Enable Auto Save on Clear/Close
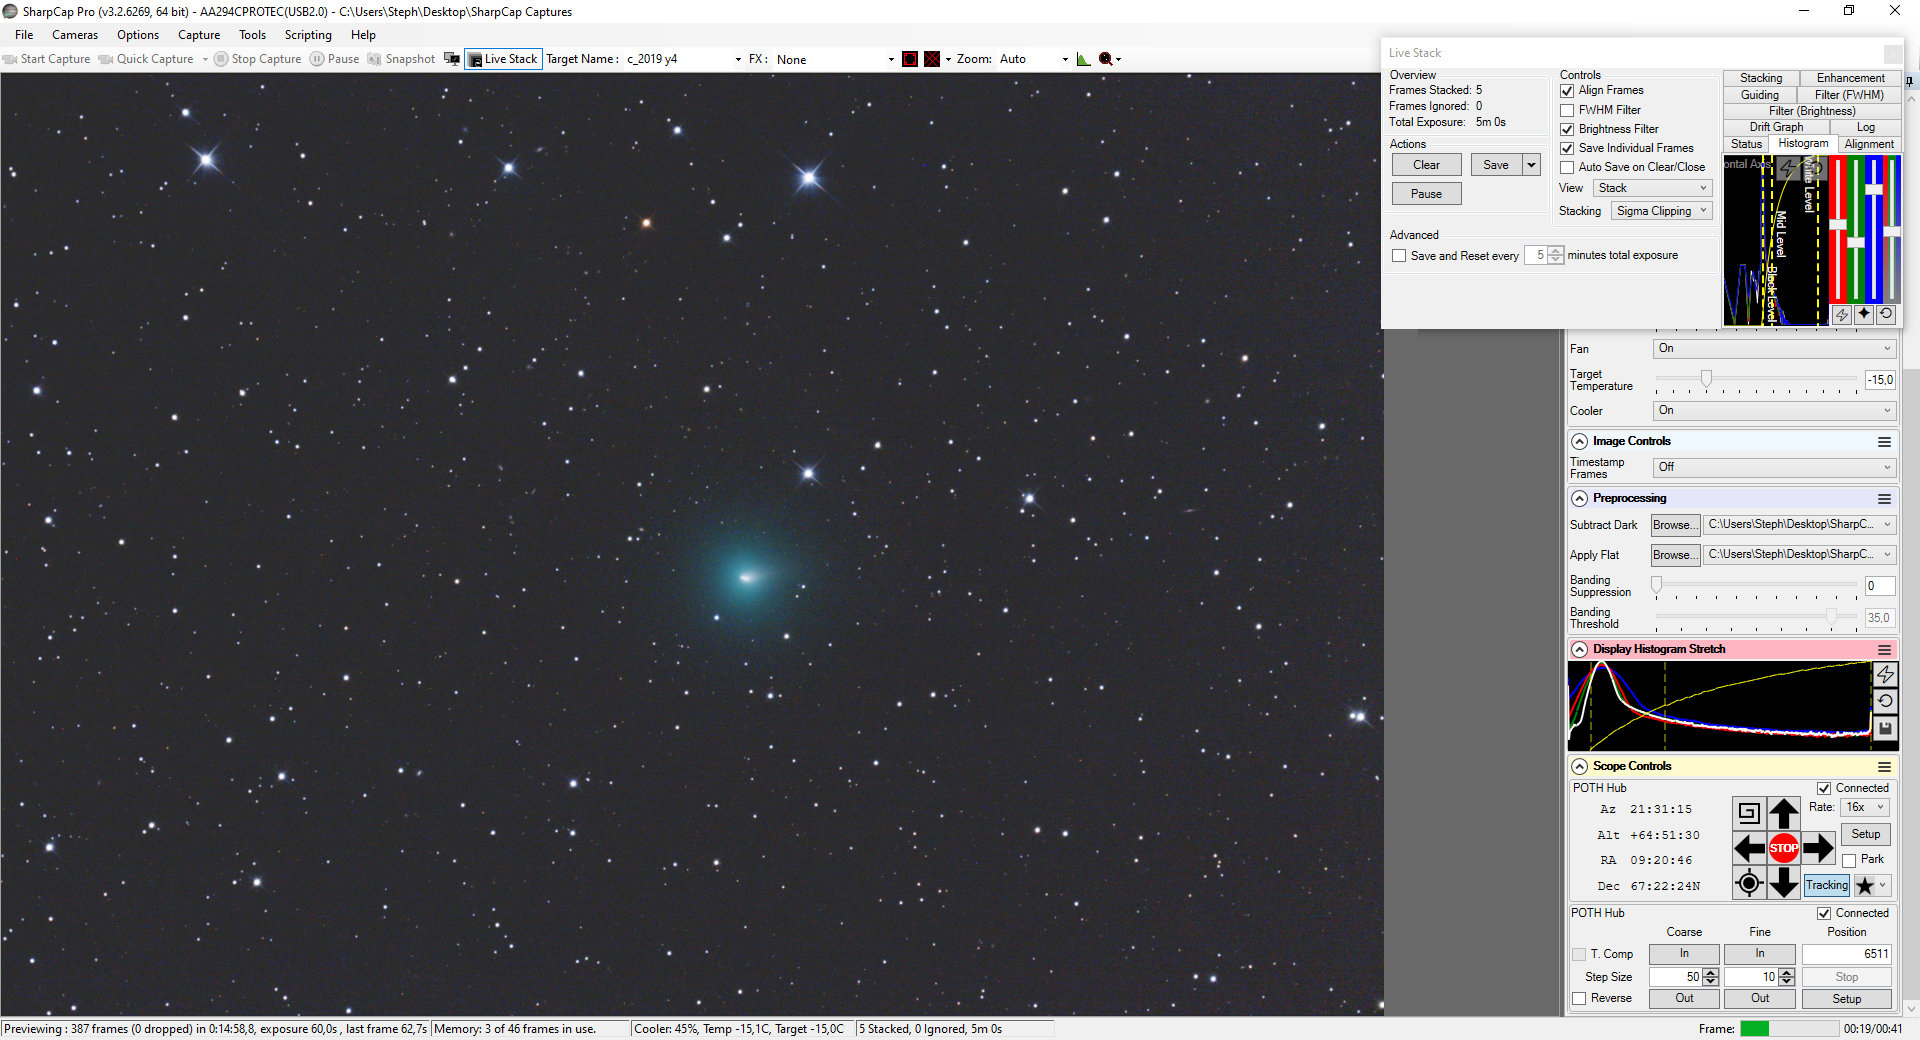 pos(1567,167)
